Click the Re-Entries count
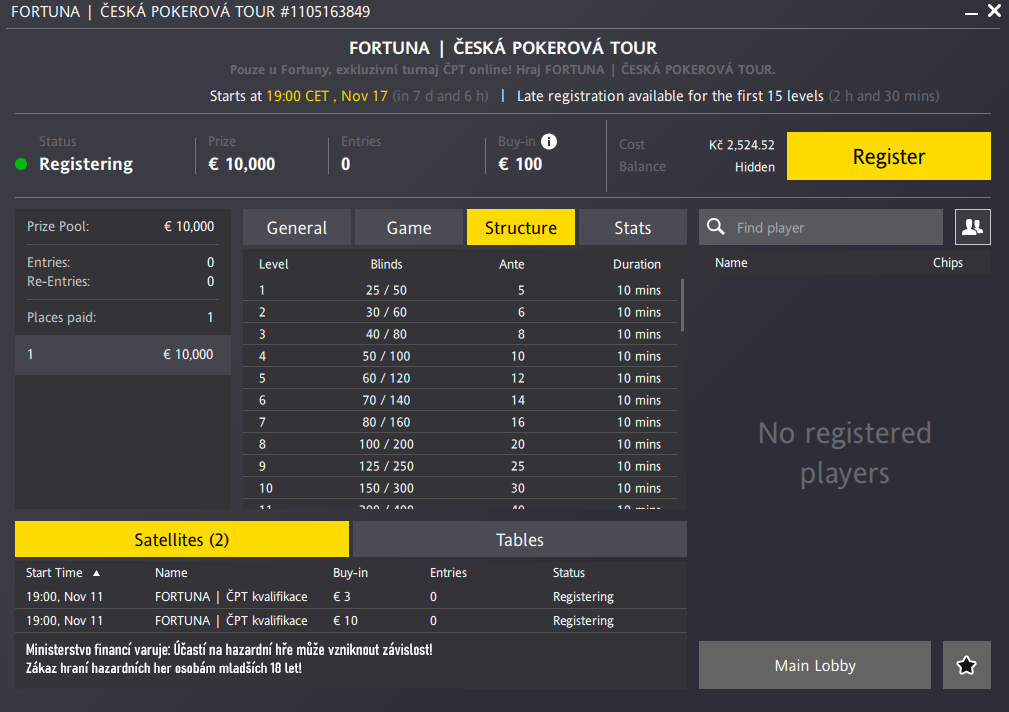This screenshot has width=1009, height=712. point(210,281)
